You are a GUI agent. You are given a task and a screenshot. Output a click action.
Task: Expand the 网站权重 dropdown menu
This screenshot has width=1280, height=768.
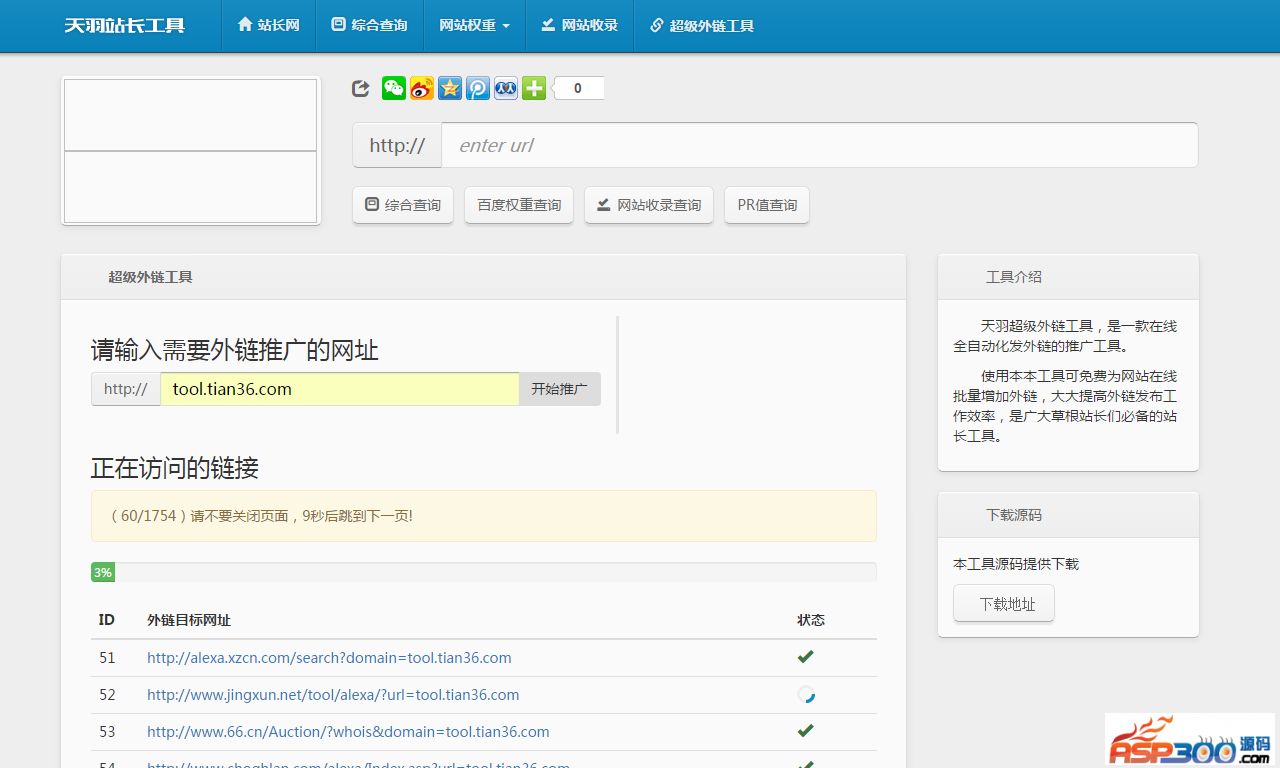(474, 25)
